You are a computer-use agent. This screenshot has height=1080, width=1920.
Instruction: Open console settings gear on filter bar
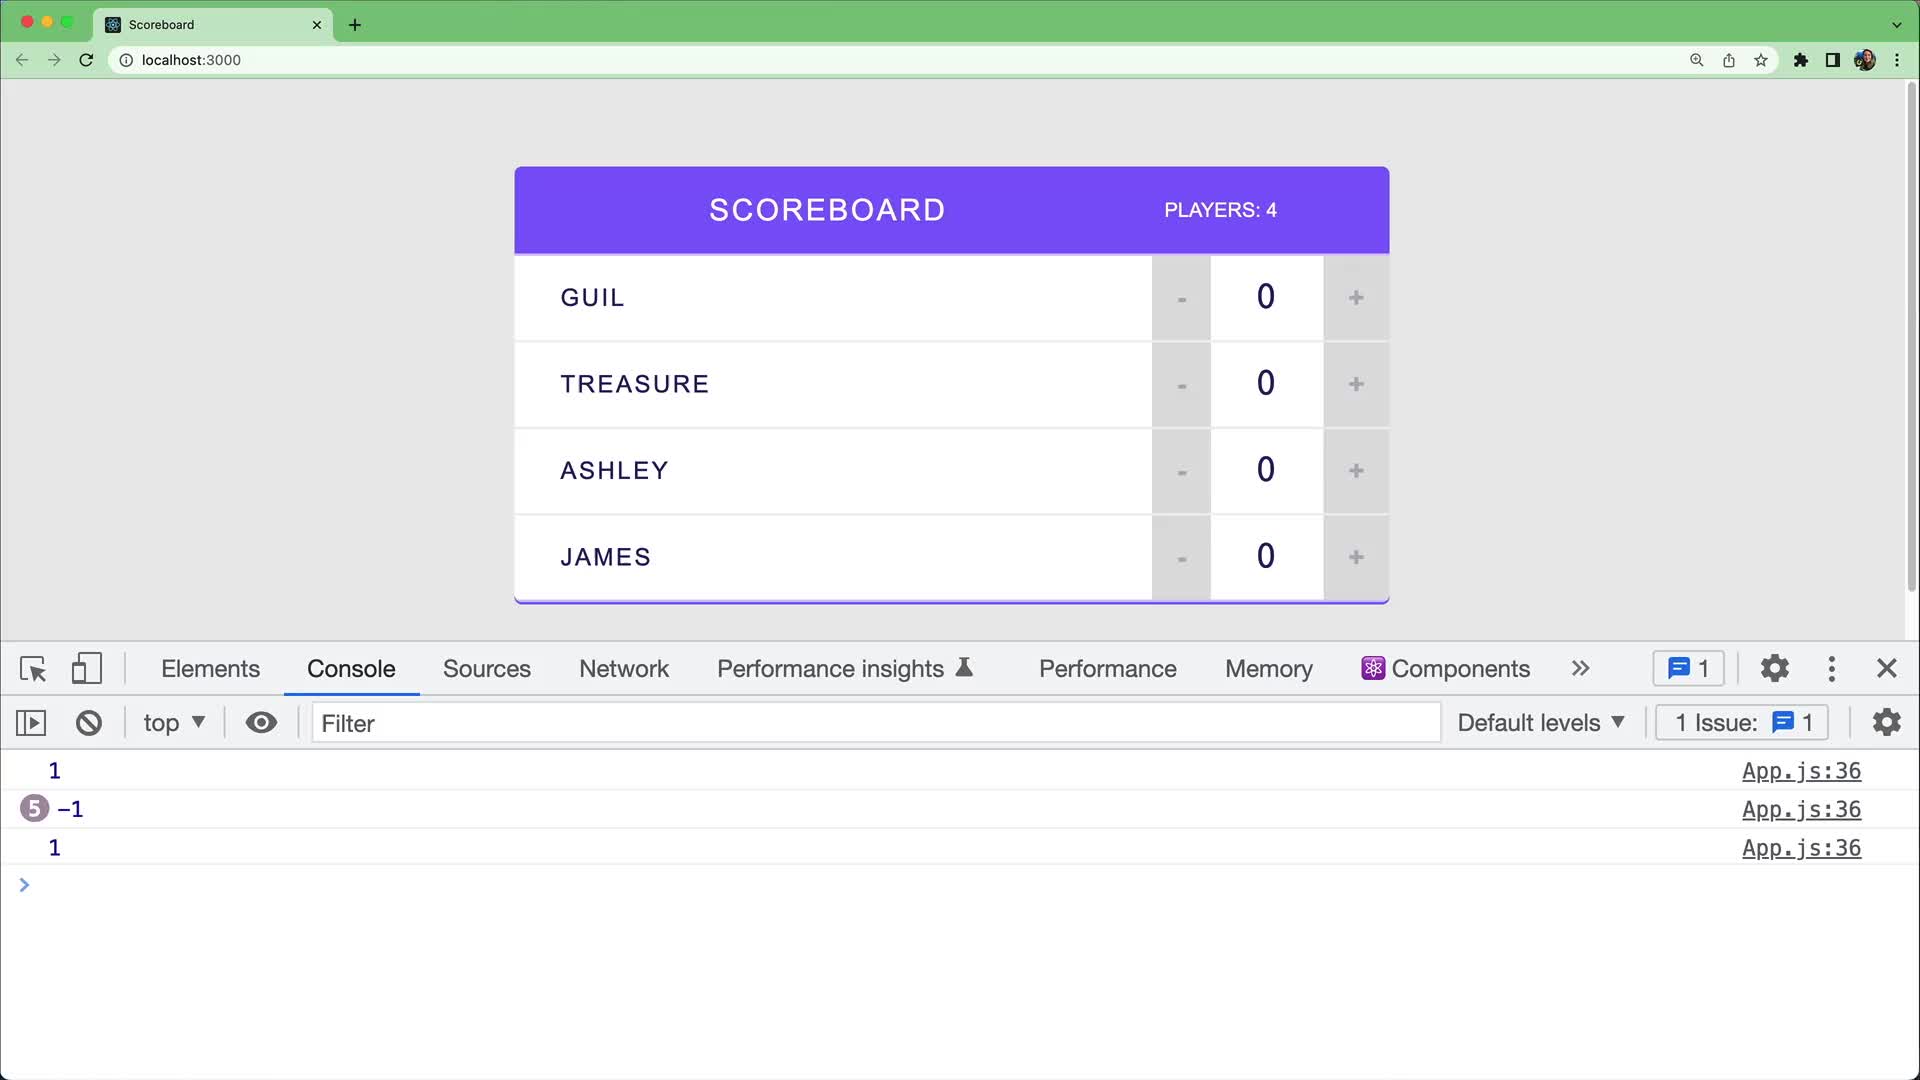(x=1886, y=722)
